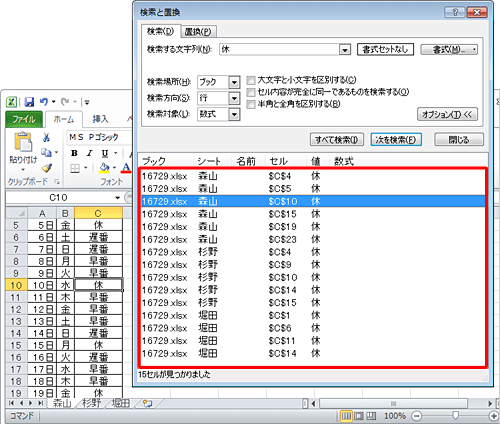
Task: Open the ファイル tab
Action: tap(24, 119)
